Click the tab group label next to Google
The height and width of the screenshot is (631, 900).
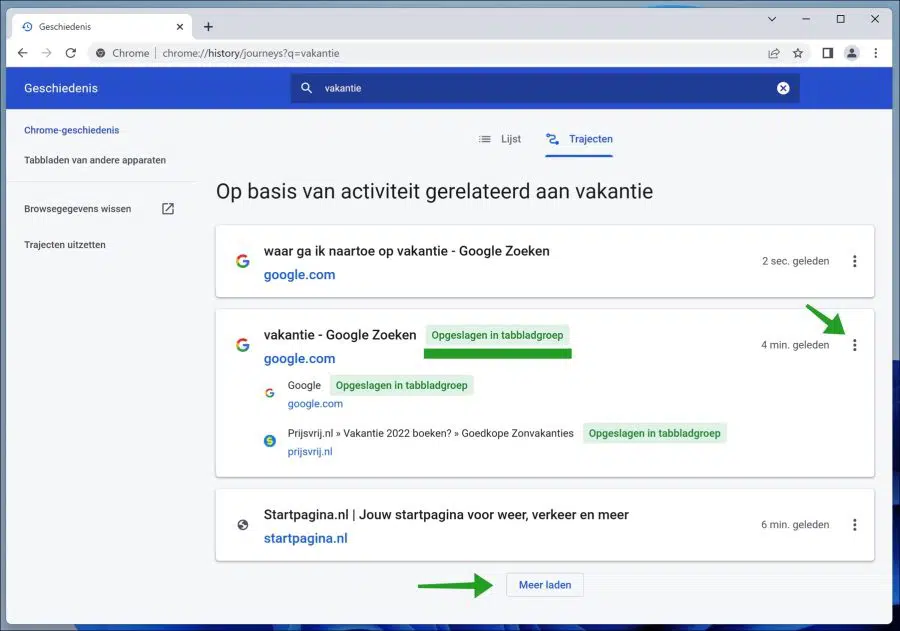(401, 385)
